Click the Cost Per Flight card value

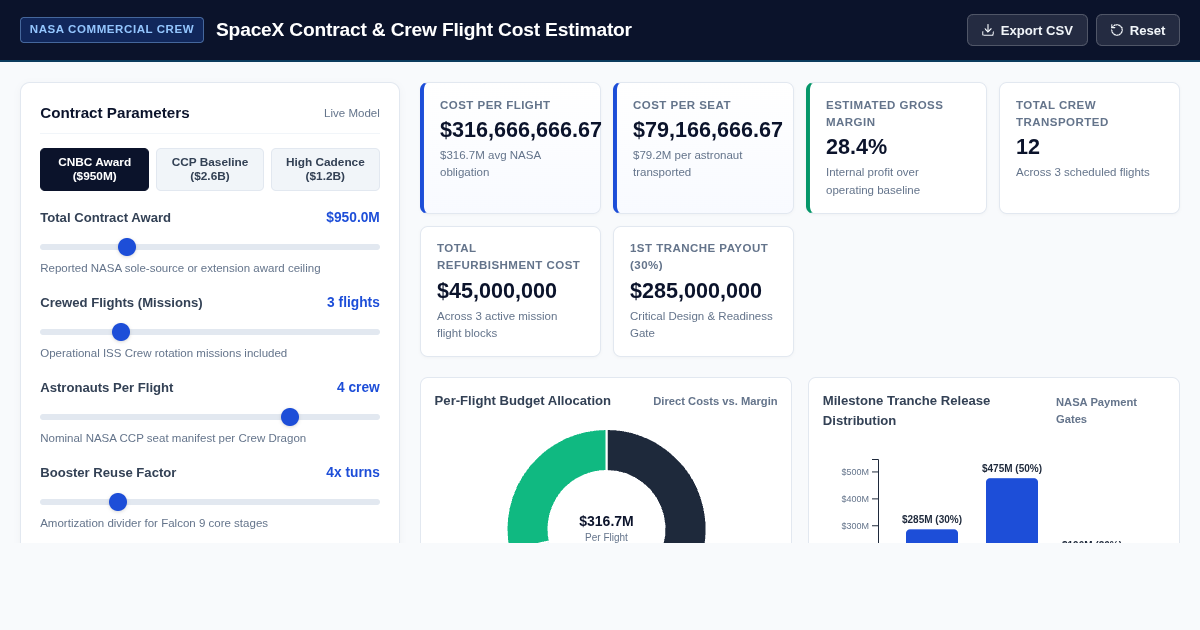coord(520,130)
